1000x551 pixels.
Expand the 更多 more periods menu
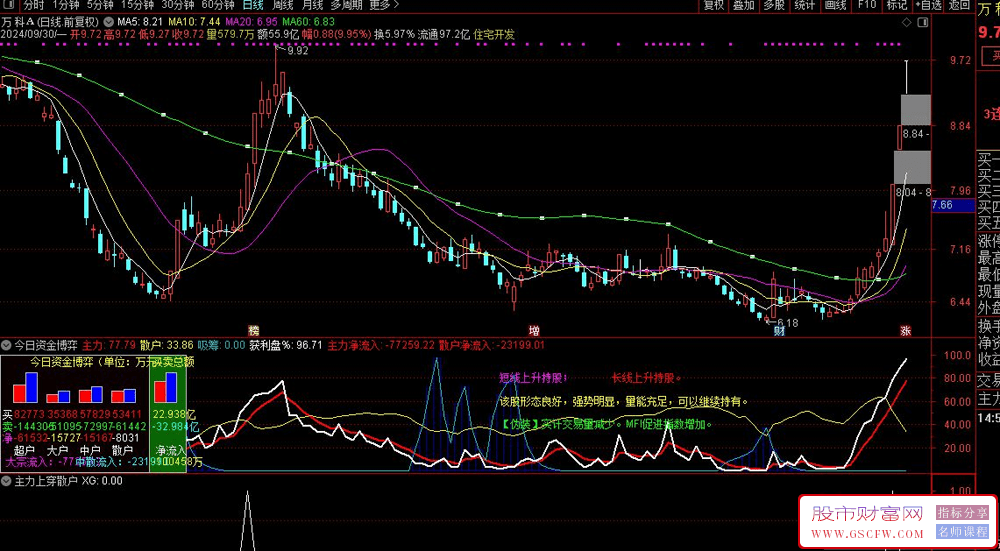pos(384,5)
